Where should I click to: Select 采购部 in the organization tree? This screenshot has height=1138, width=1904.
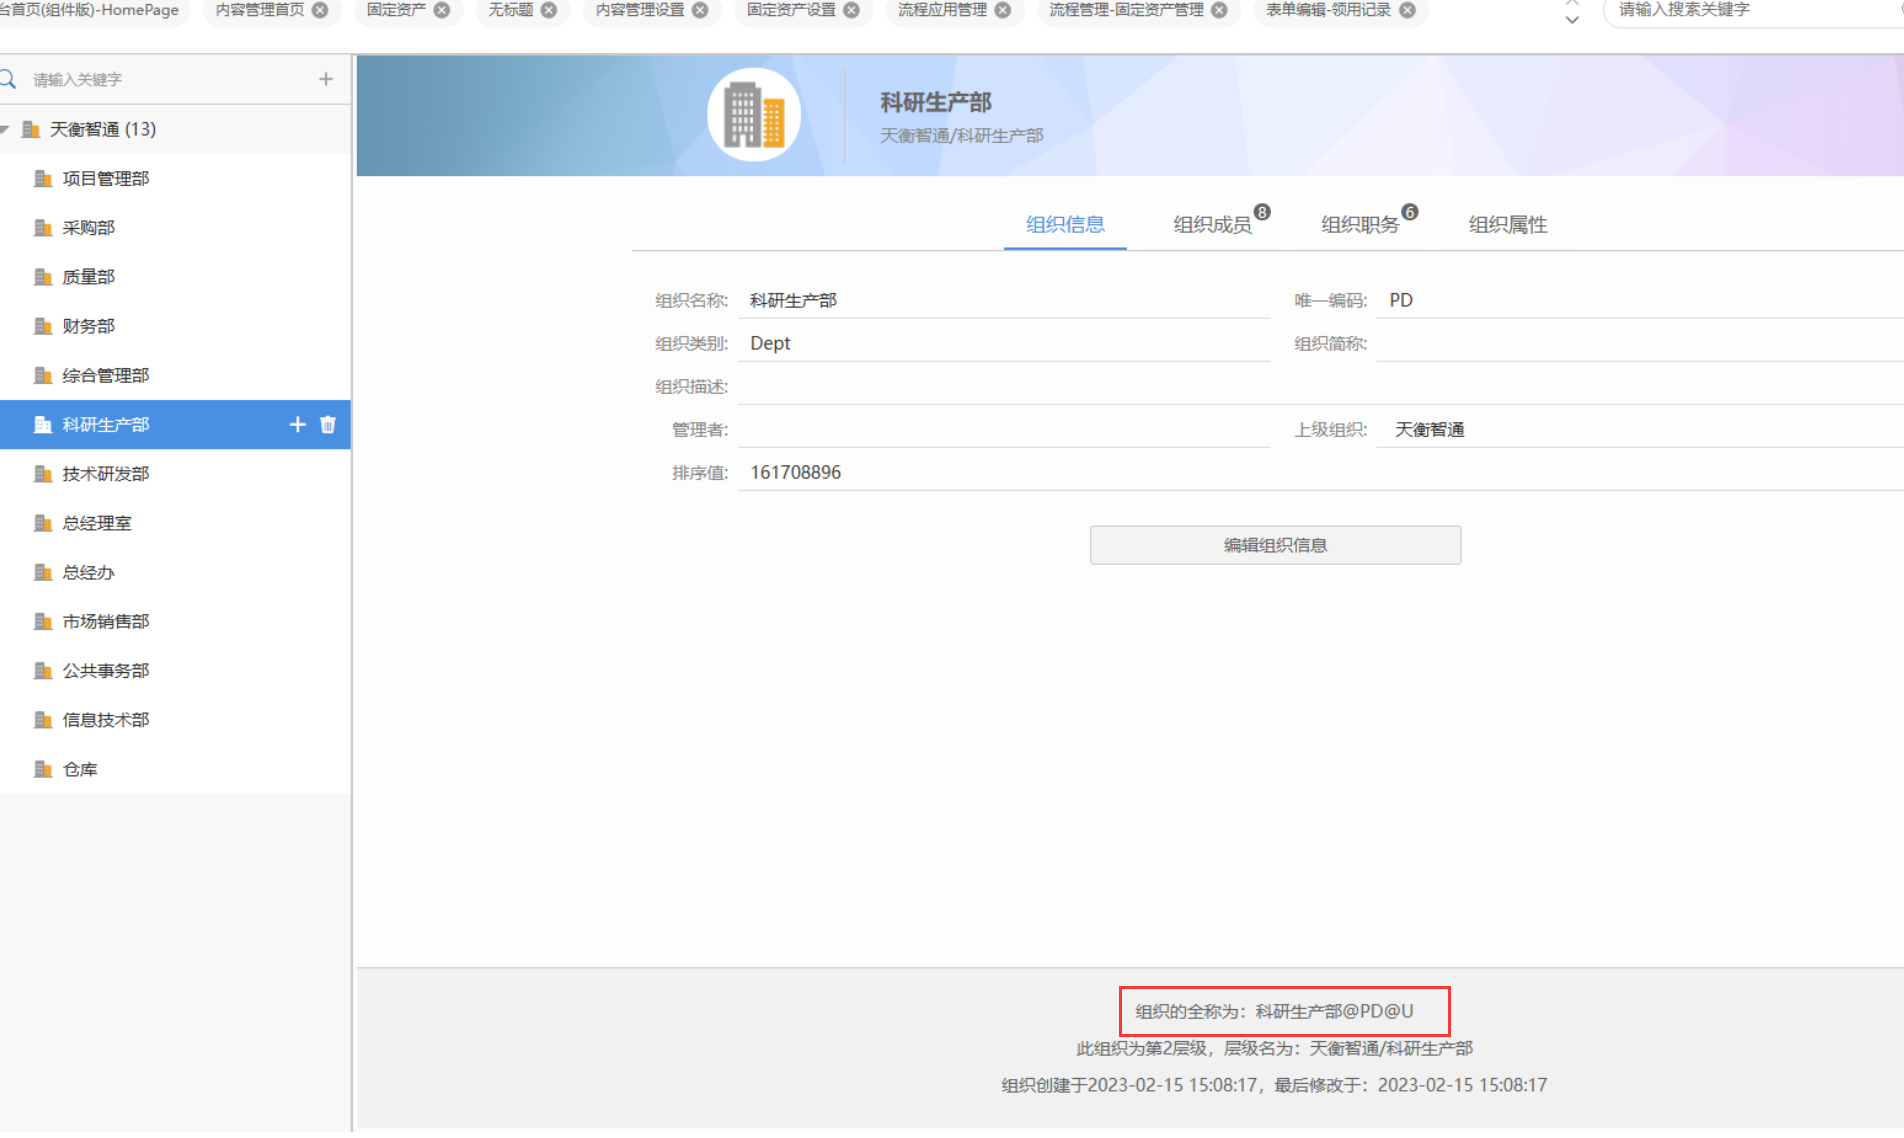point(175,228)
